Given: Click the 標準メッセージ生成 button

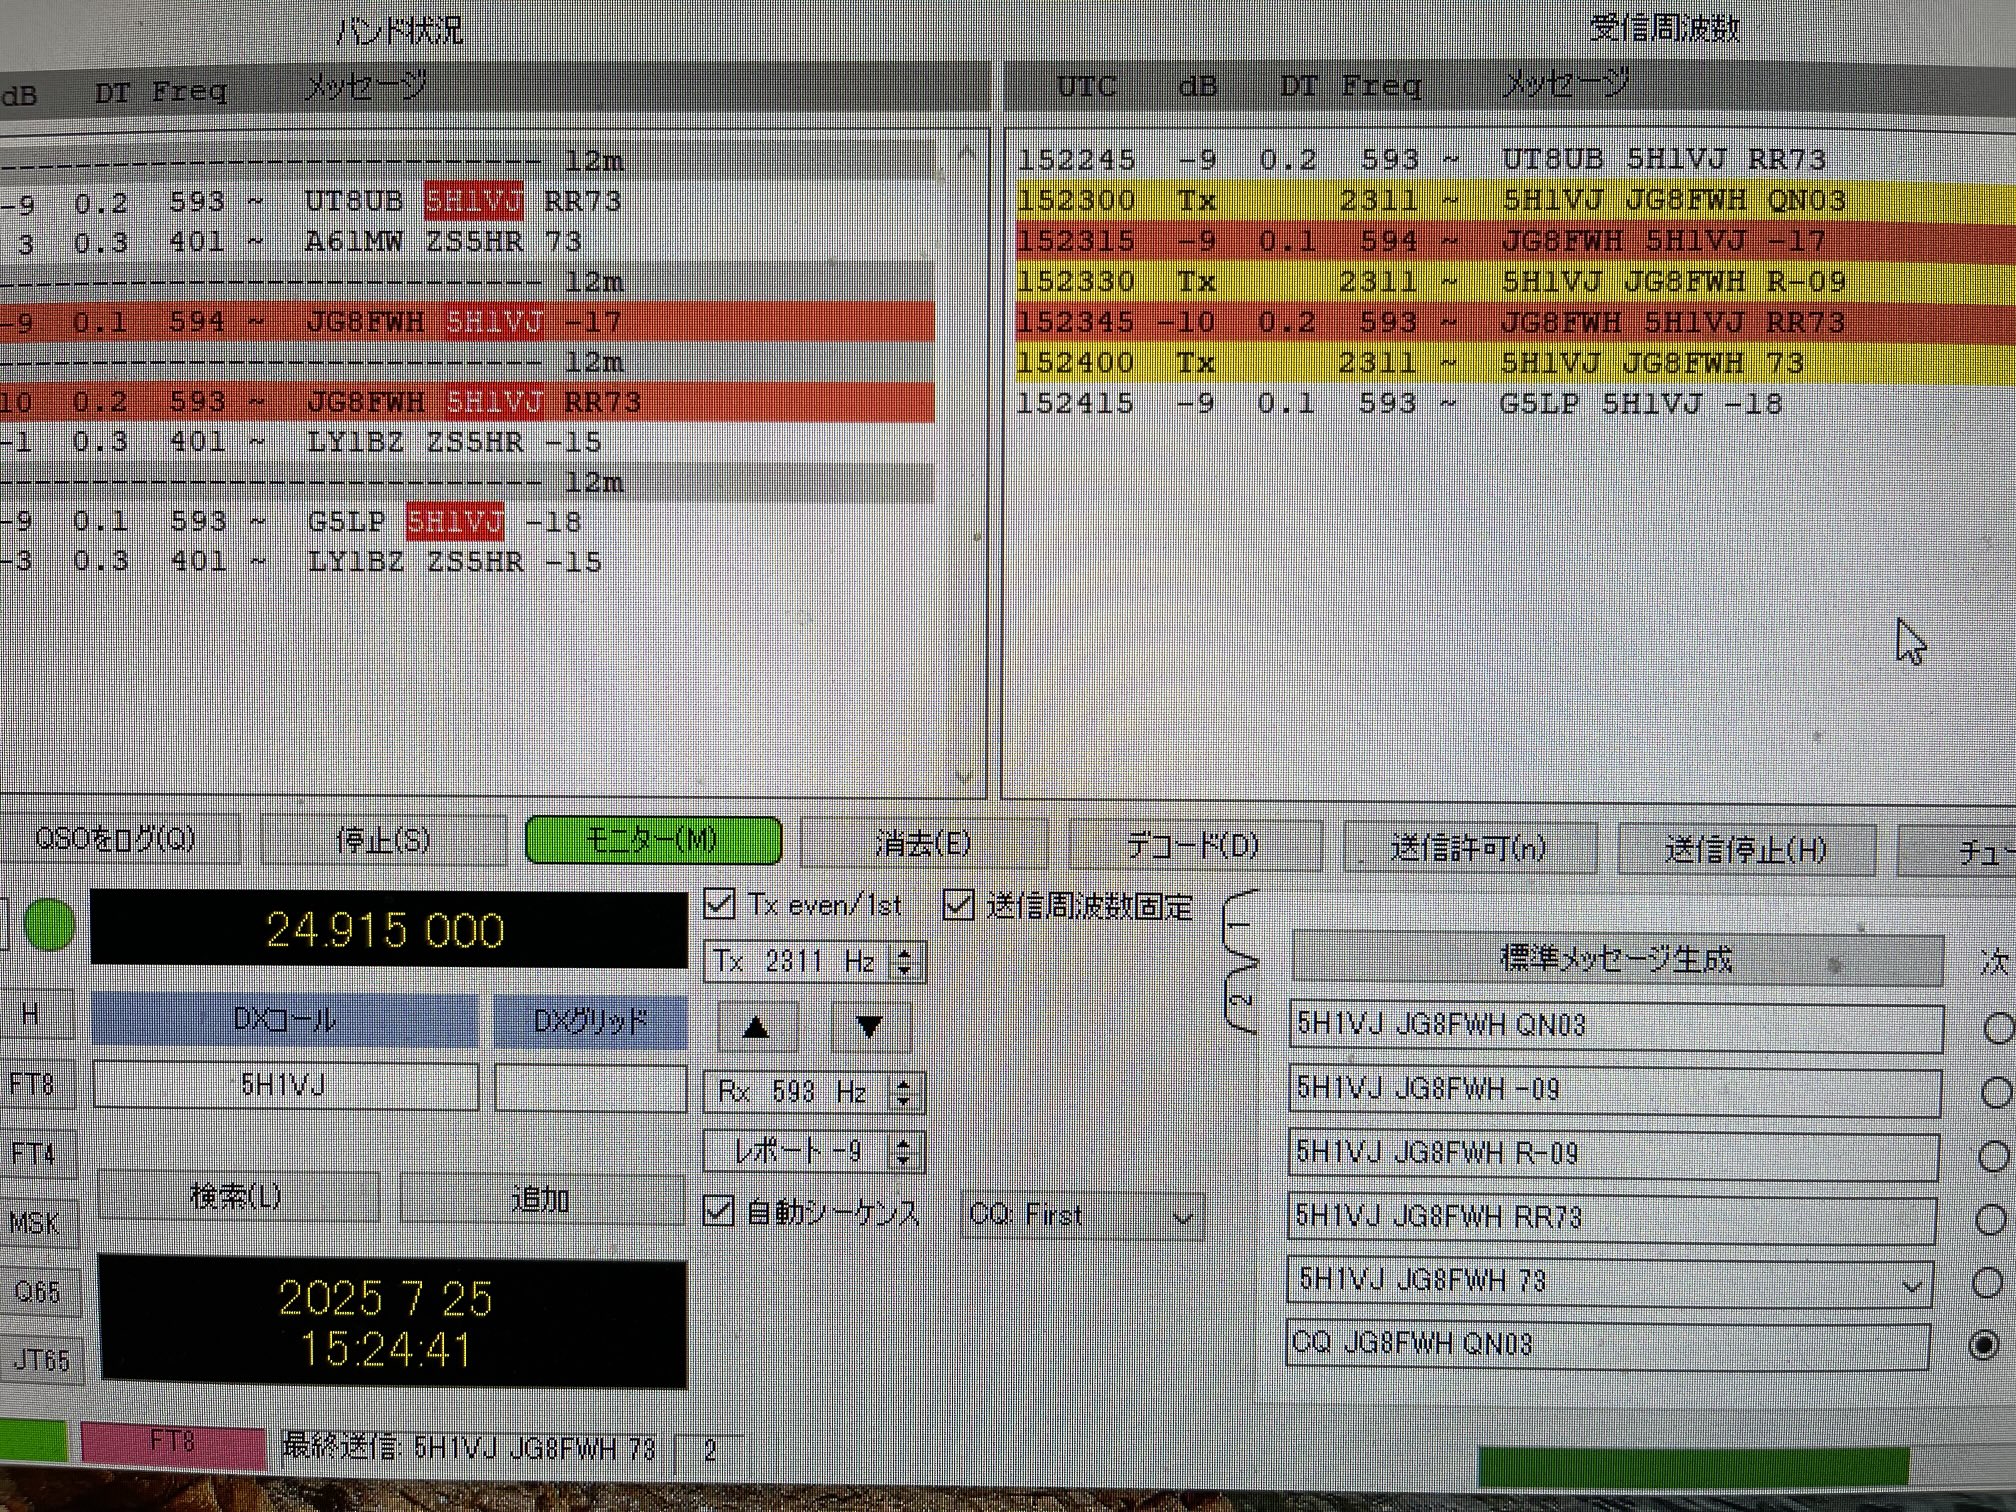Looking at the screenshot, I should 1616,960.
